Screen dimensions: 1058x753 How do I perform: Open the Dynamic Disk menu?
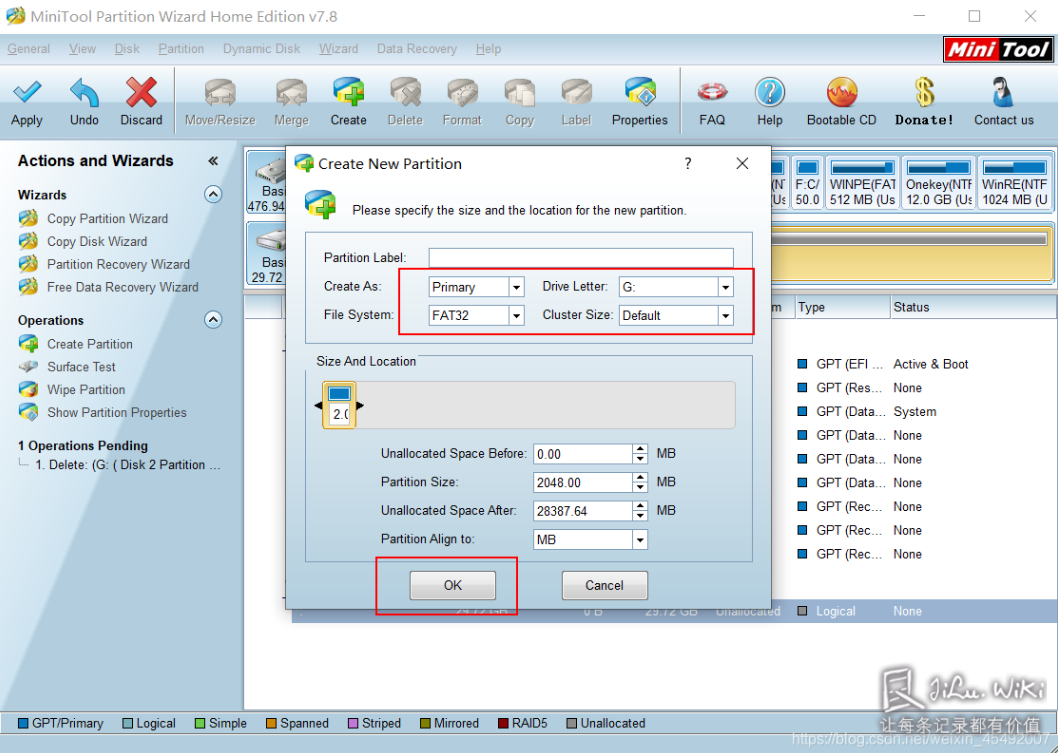[x=262, y=49]
